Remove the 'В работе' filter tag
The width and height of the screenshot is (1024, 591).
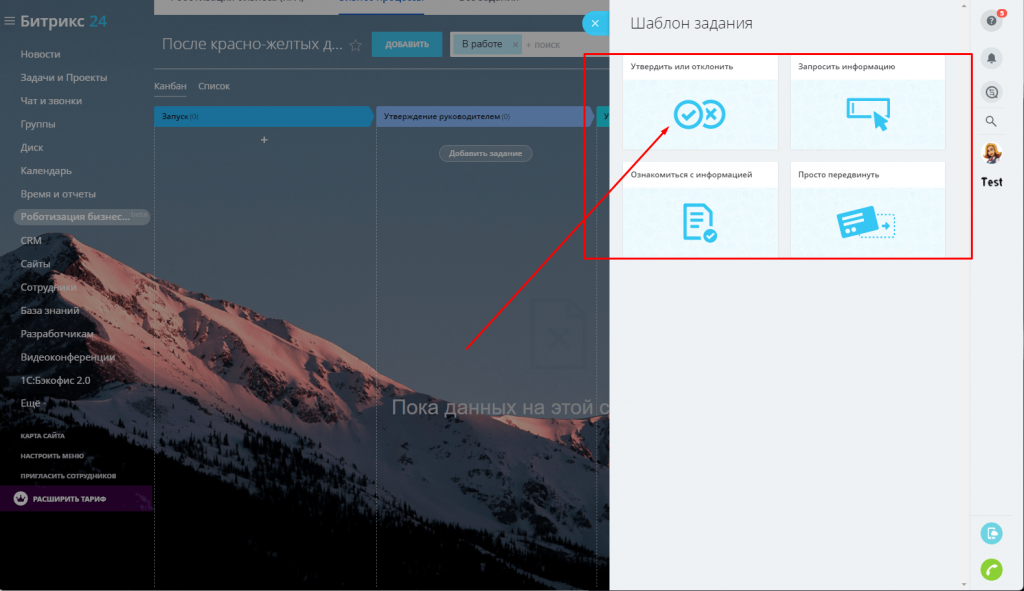point(515,45)
